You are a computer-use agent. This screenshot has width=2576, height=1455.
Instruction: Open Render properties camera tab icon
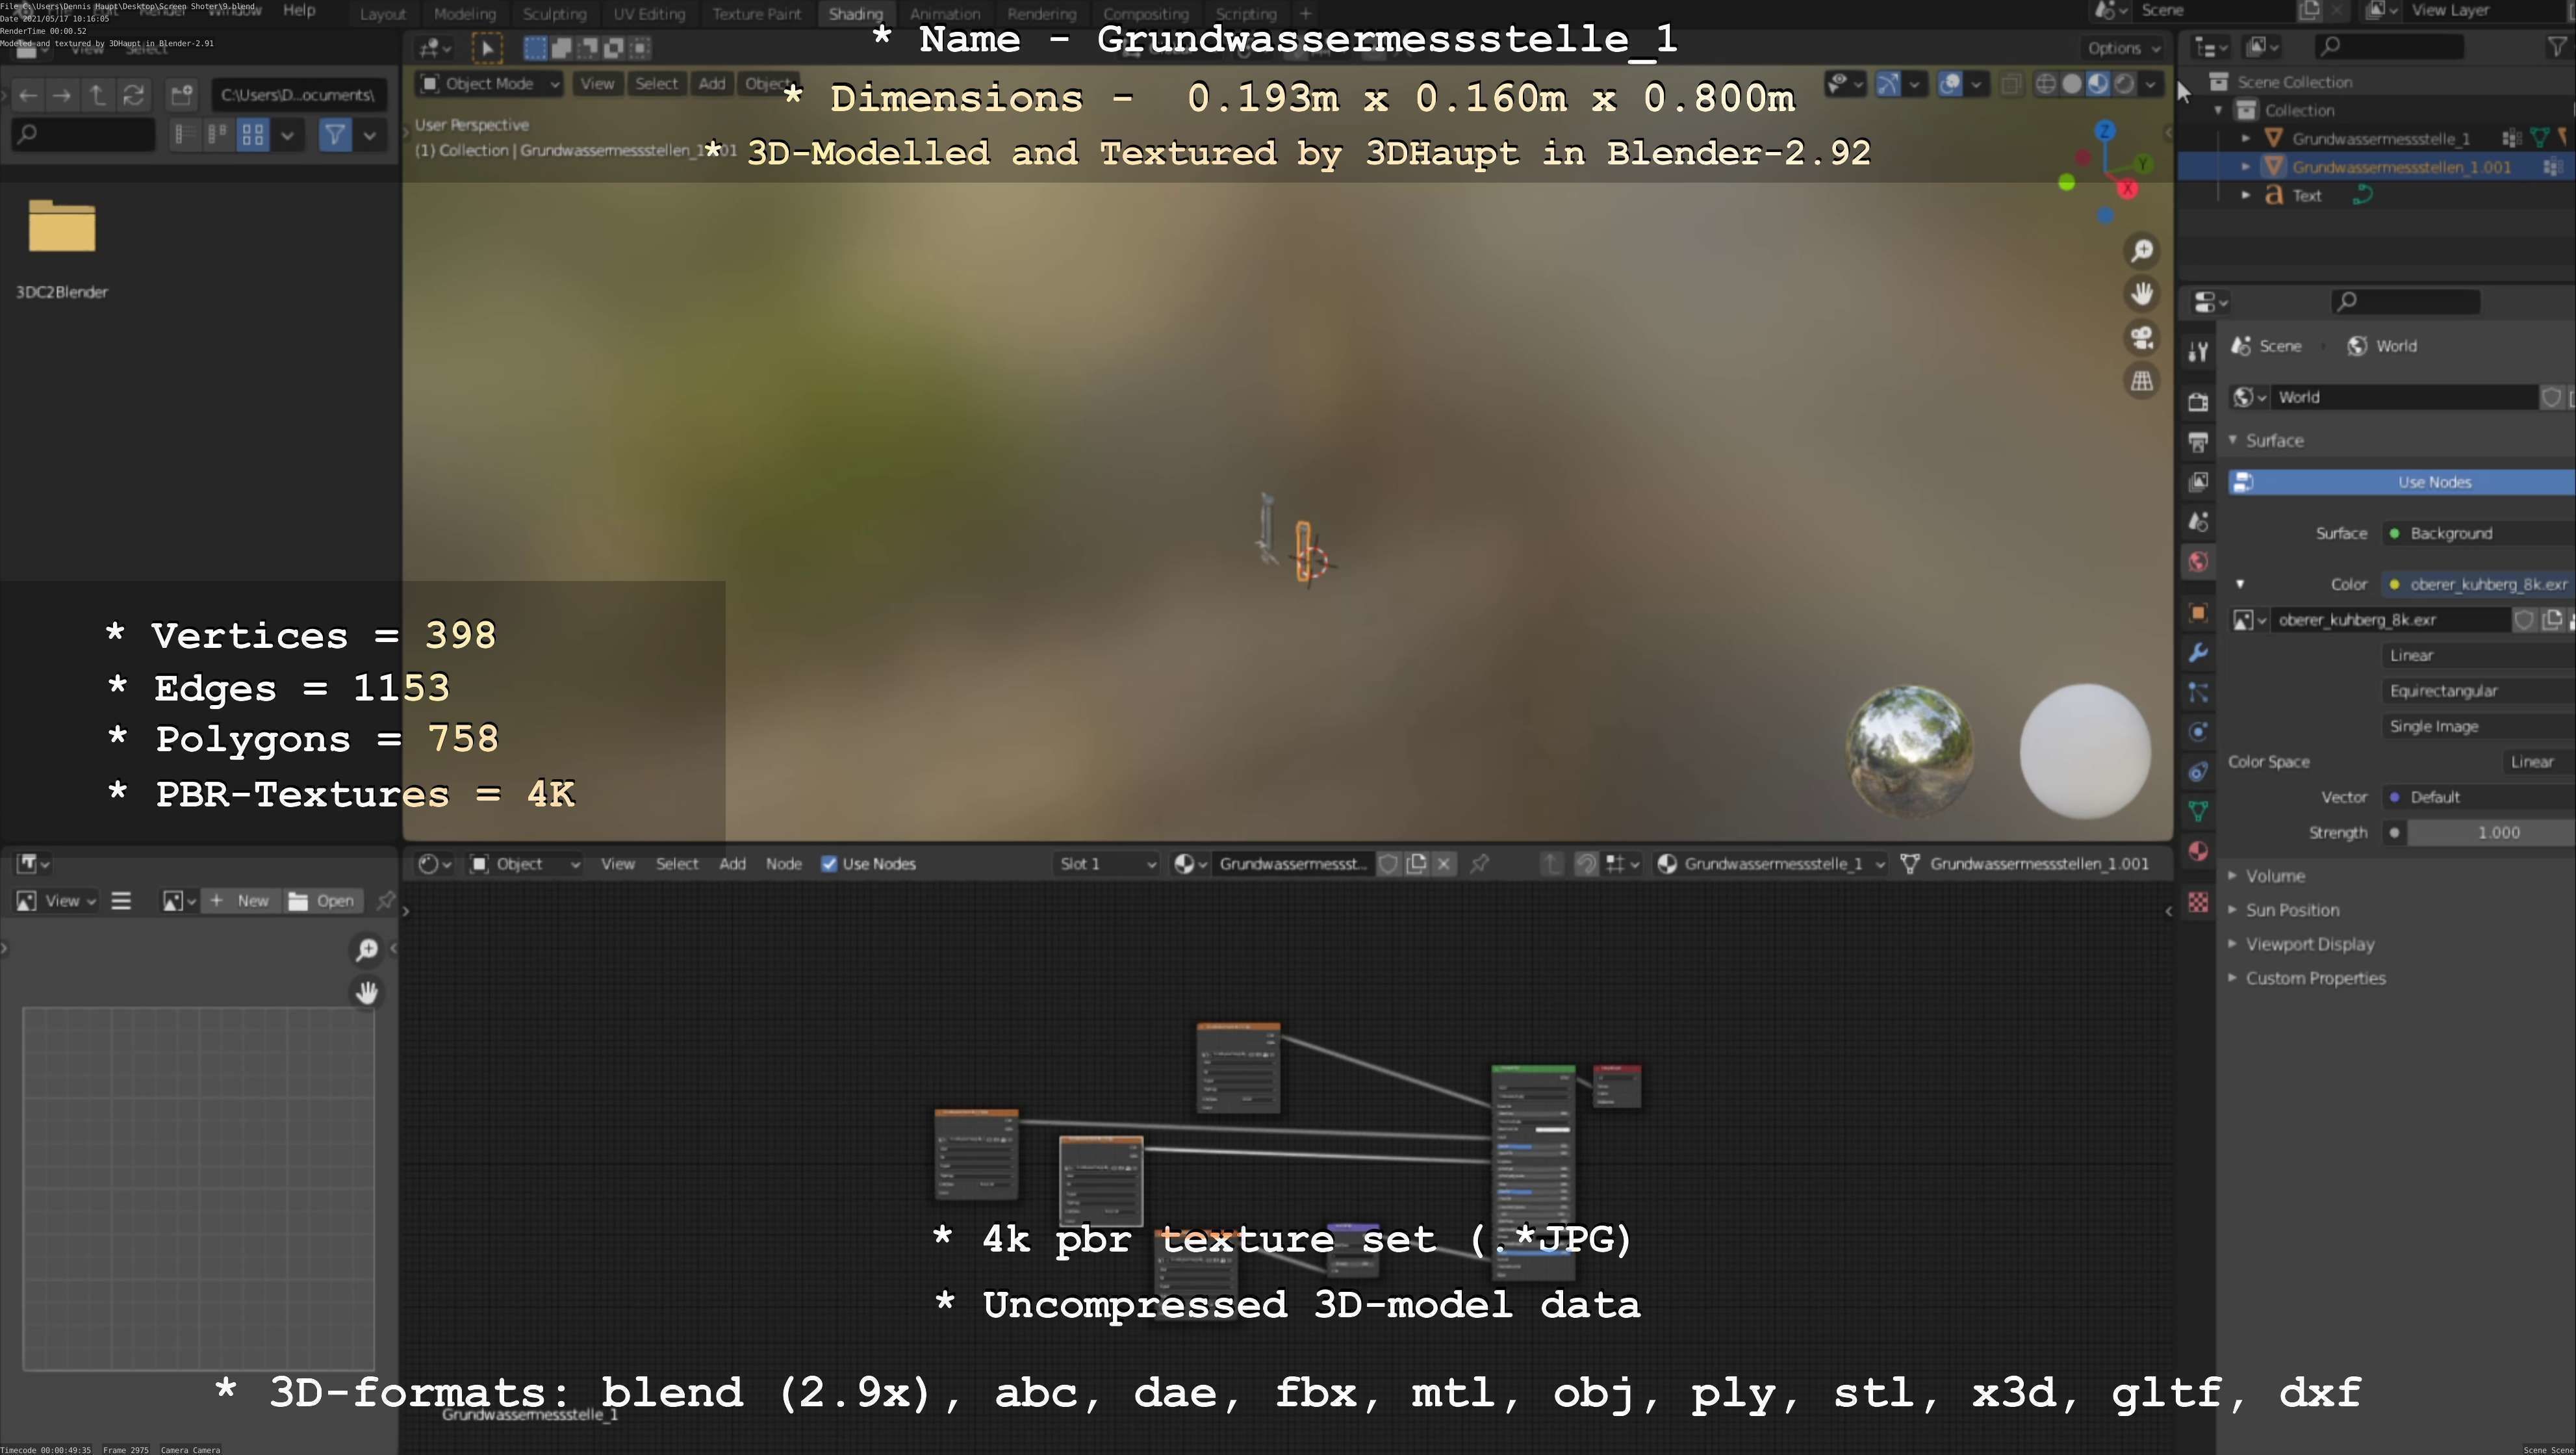coord(2197,402)
